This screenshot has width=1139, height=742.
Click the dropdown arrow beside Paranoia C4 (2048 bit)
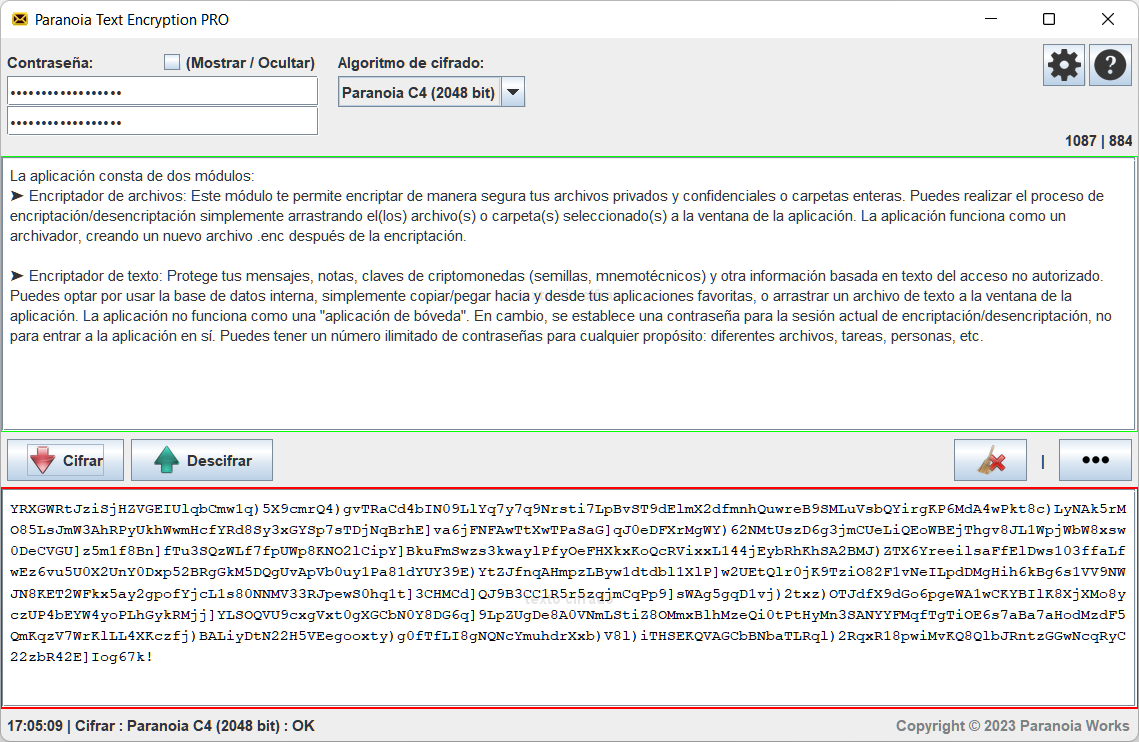click(x=513, y=91)
